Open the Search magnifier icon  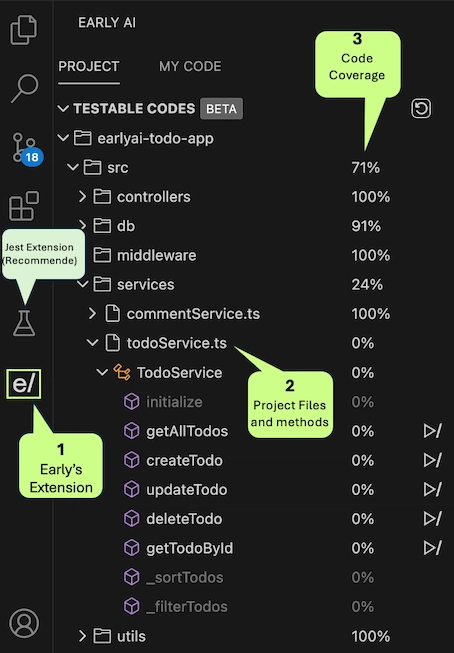24,88
